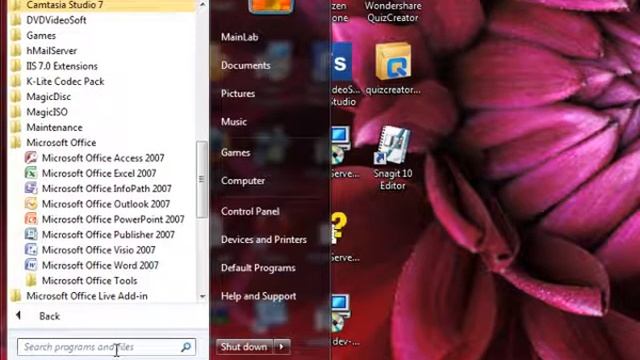Screen dimensions: 640x360
Task: Open the Wondershare QuizCreator desktop icon
Action: coord(393,12)
